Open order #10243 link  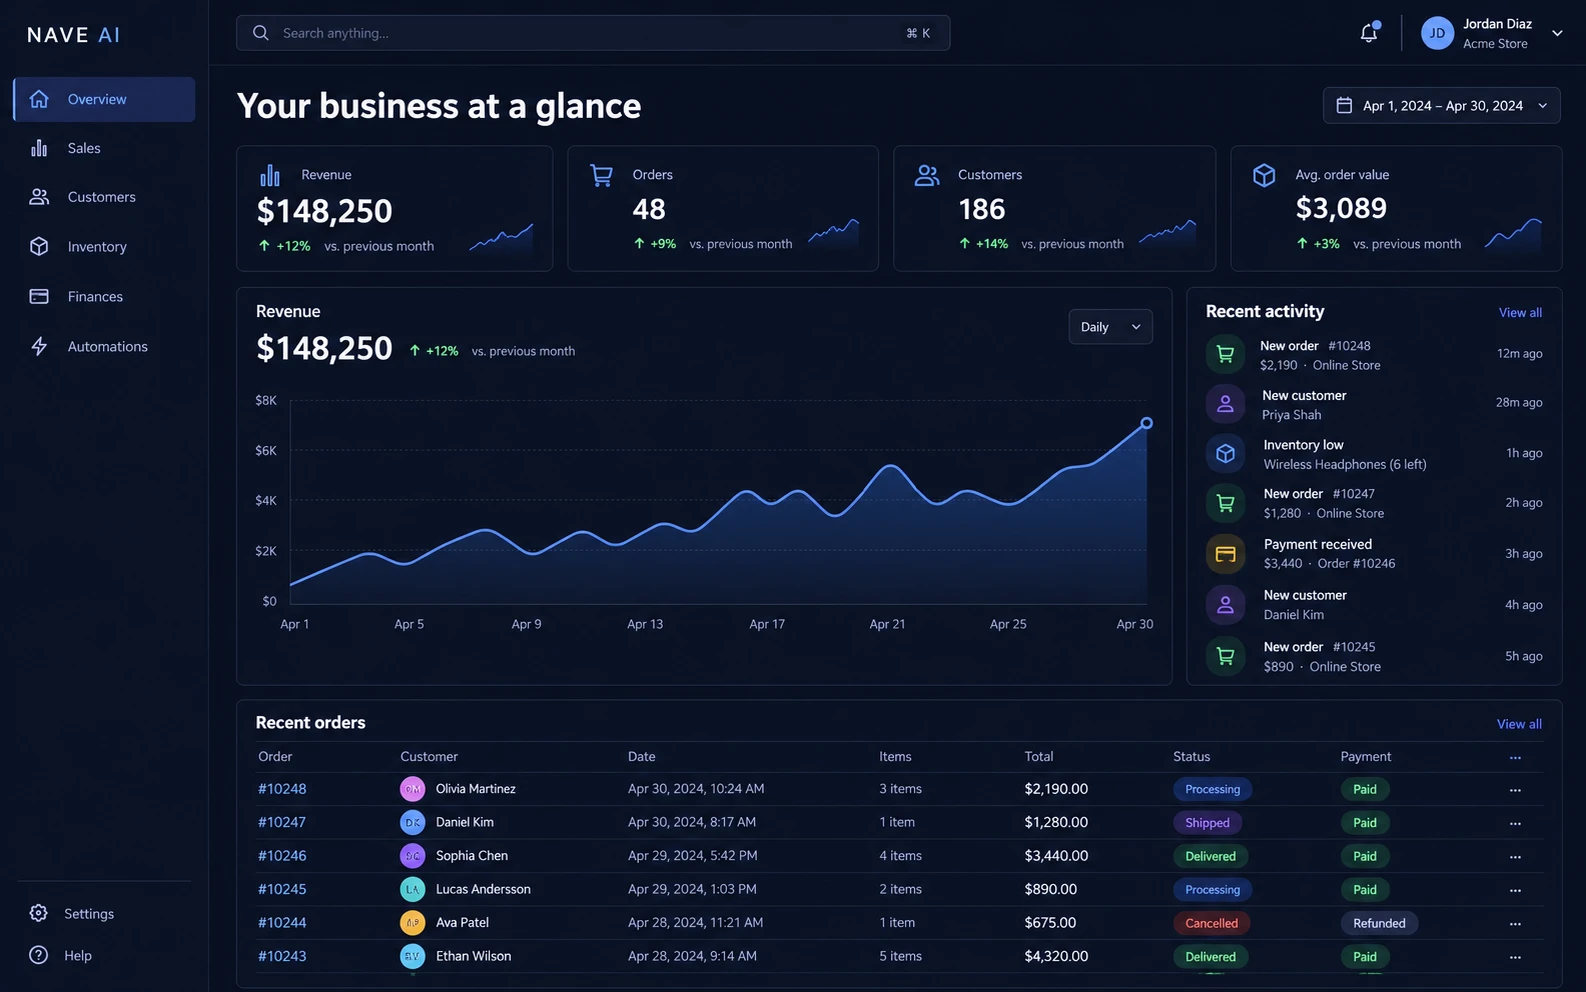pyautogui.click(x=282, y=957)
